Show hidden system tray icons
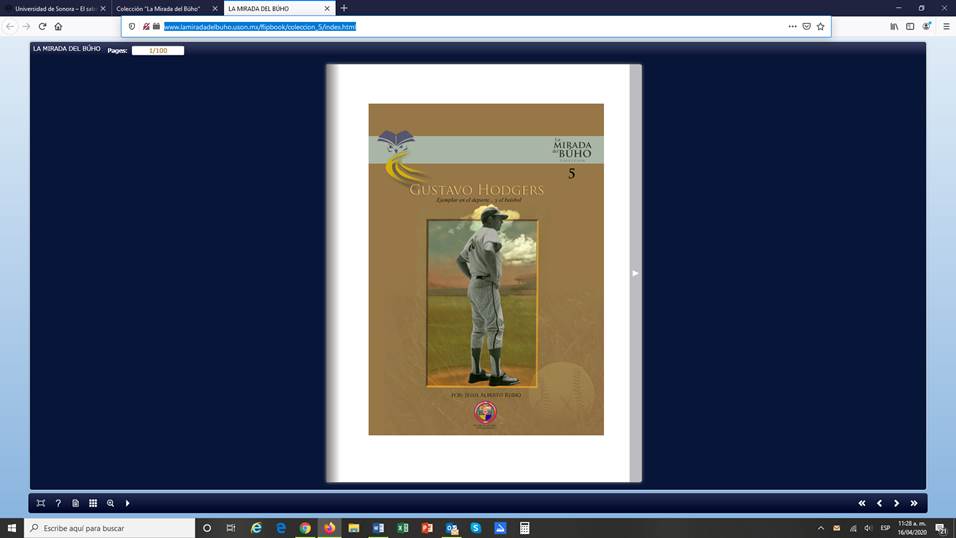Screen dimensions: 956x538 [821, 528]
